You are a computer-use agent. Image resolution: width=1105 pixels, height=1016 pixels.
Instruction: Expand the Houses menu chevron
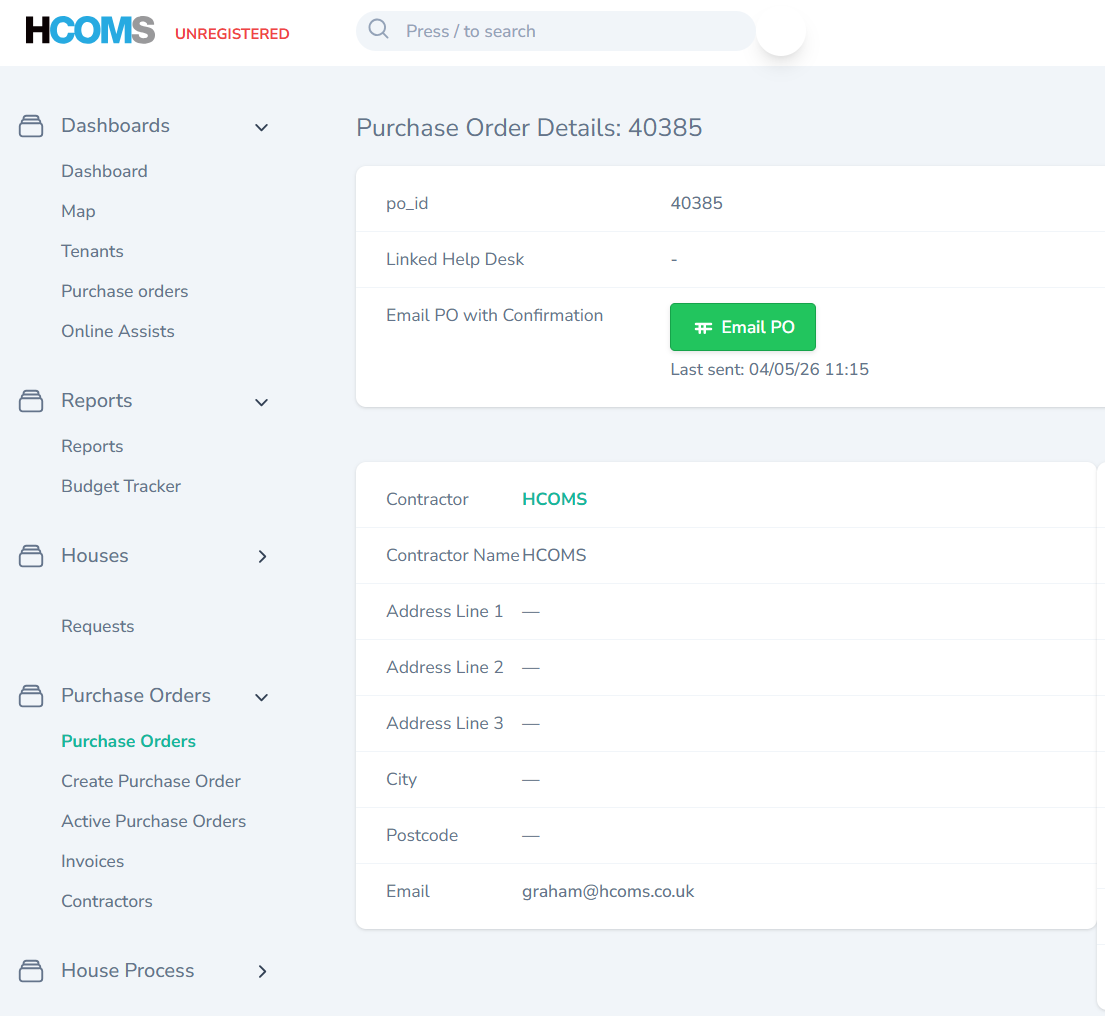click(262, 557)
